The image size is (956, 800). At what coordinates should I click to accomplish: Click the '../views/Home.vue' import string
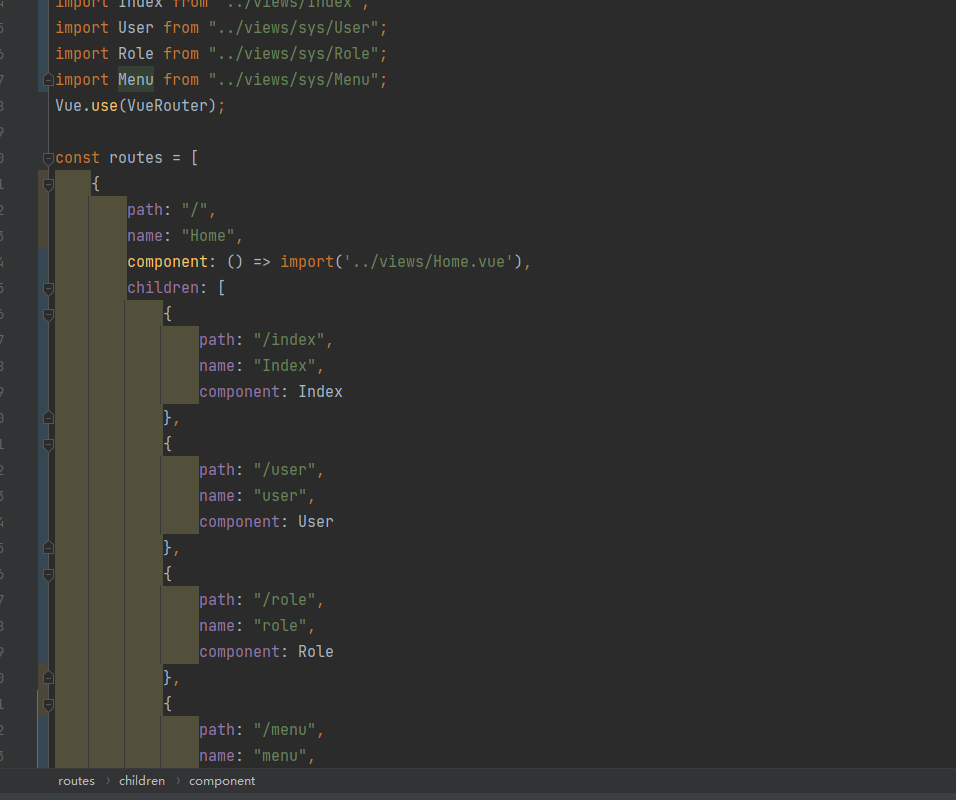point(428,262)
